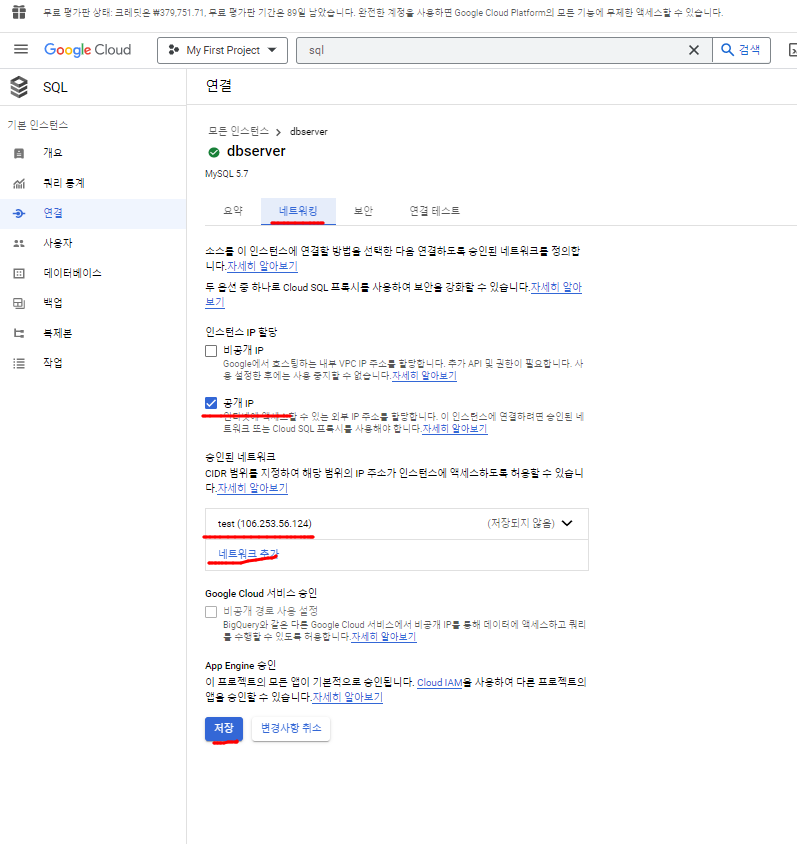
Task: Click 모든 인스턴스 breadcrumb link
Action: coord(238,131)
